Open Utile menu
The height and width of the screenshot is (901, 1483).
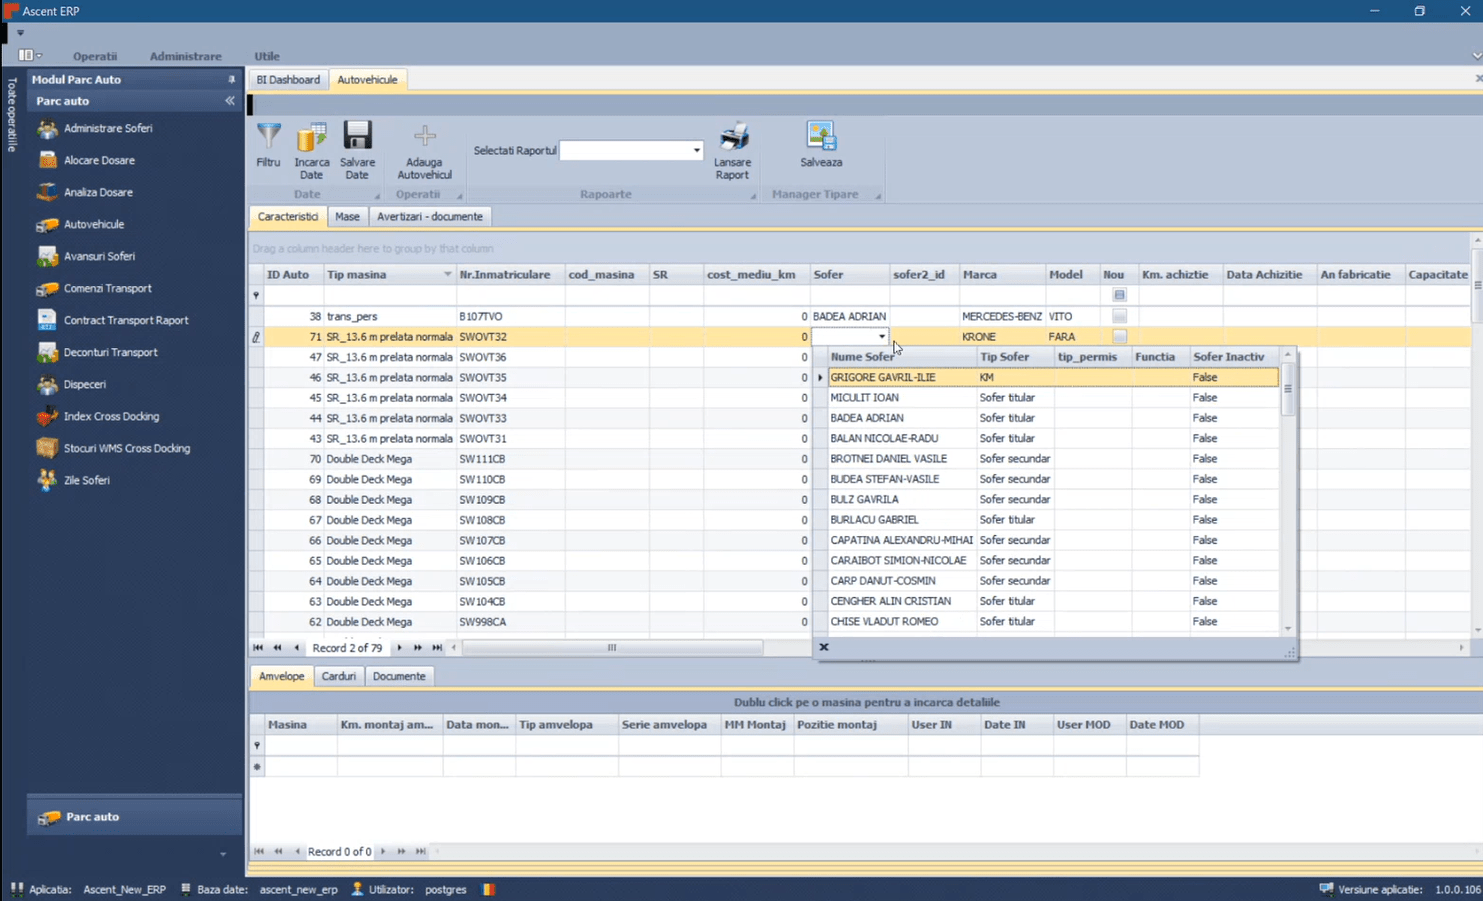coord(267,56)
